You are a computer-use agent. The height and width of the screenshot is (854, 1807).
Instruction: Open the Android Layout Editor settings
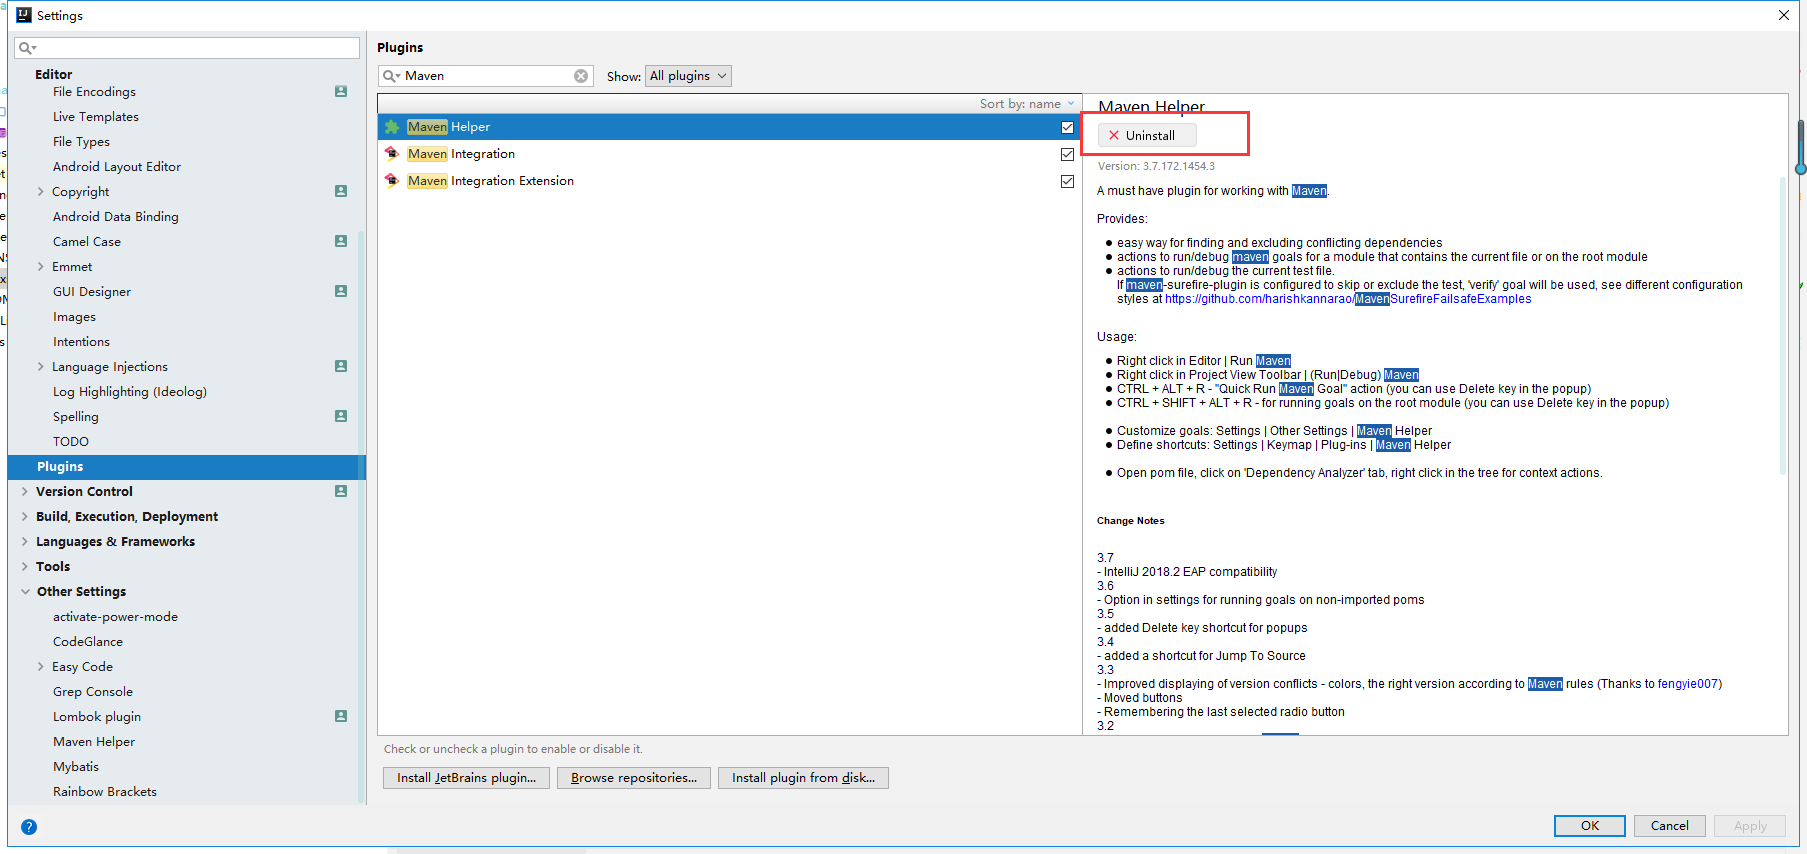click(117, 166)
